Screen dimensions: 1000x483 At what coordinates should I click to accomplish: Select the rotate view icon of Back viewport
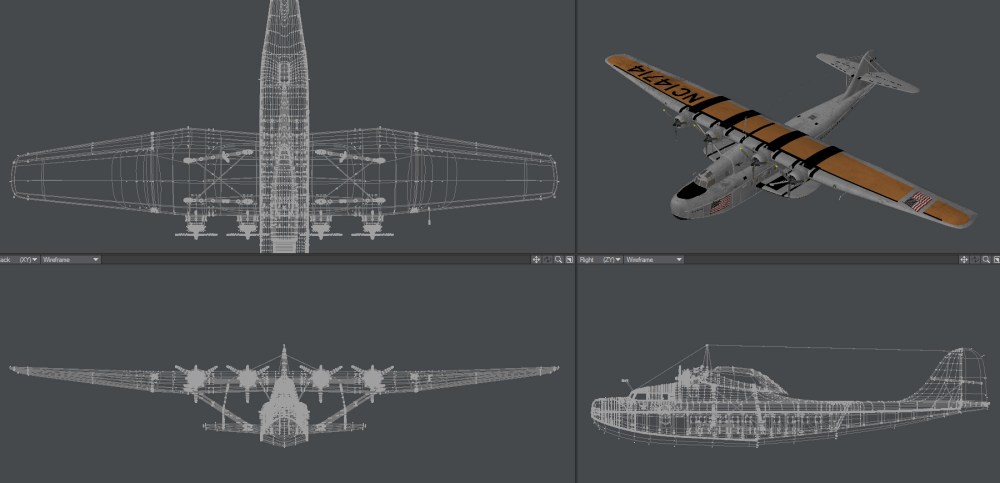pos(547,260)
